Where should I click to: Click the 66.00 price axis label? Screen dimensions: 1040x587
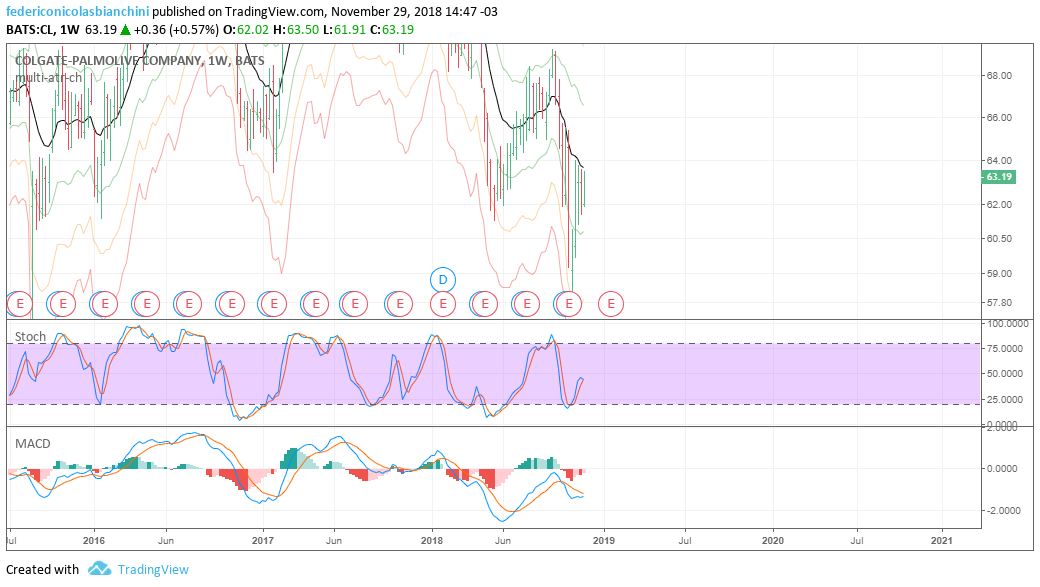pyautogui.click(x=1000, y=117)
